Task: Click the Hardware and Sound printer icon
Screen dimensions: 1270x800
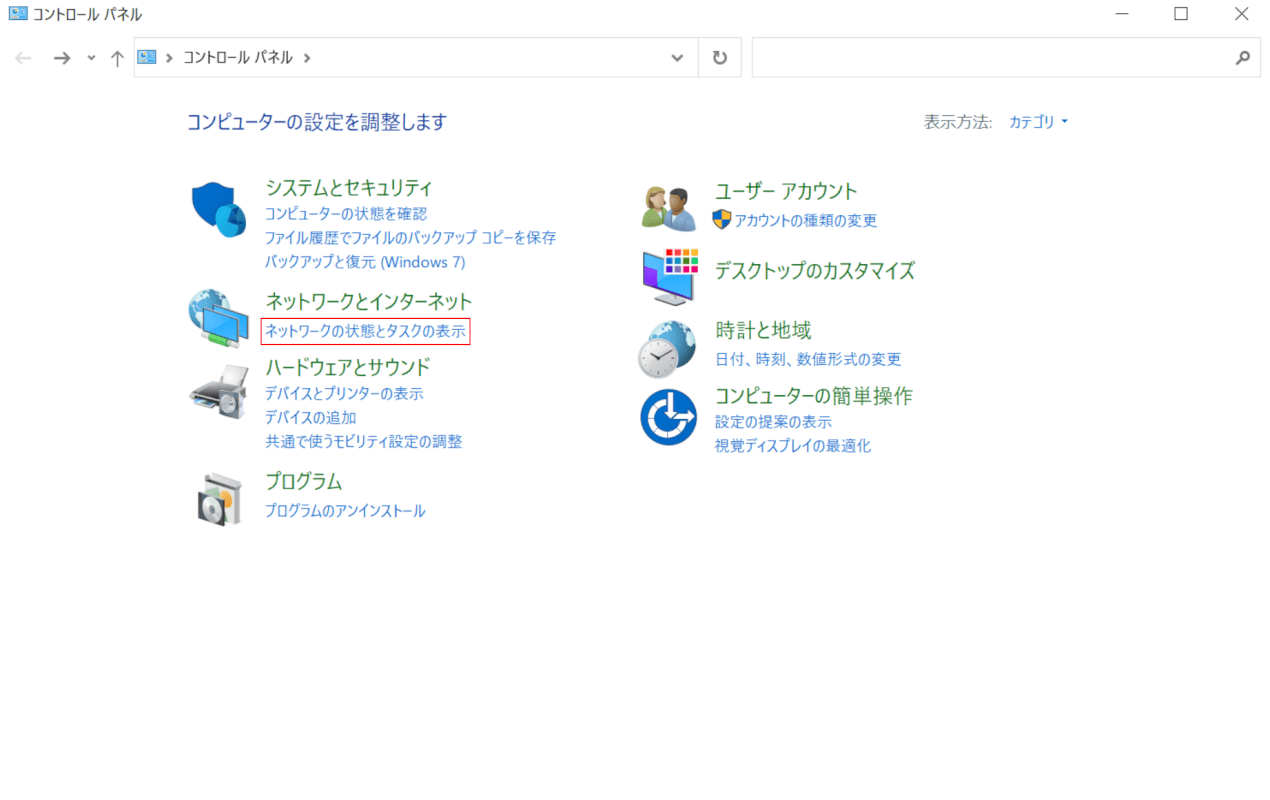Action: pos(218,391)
